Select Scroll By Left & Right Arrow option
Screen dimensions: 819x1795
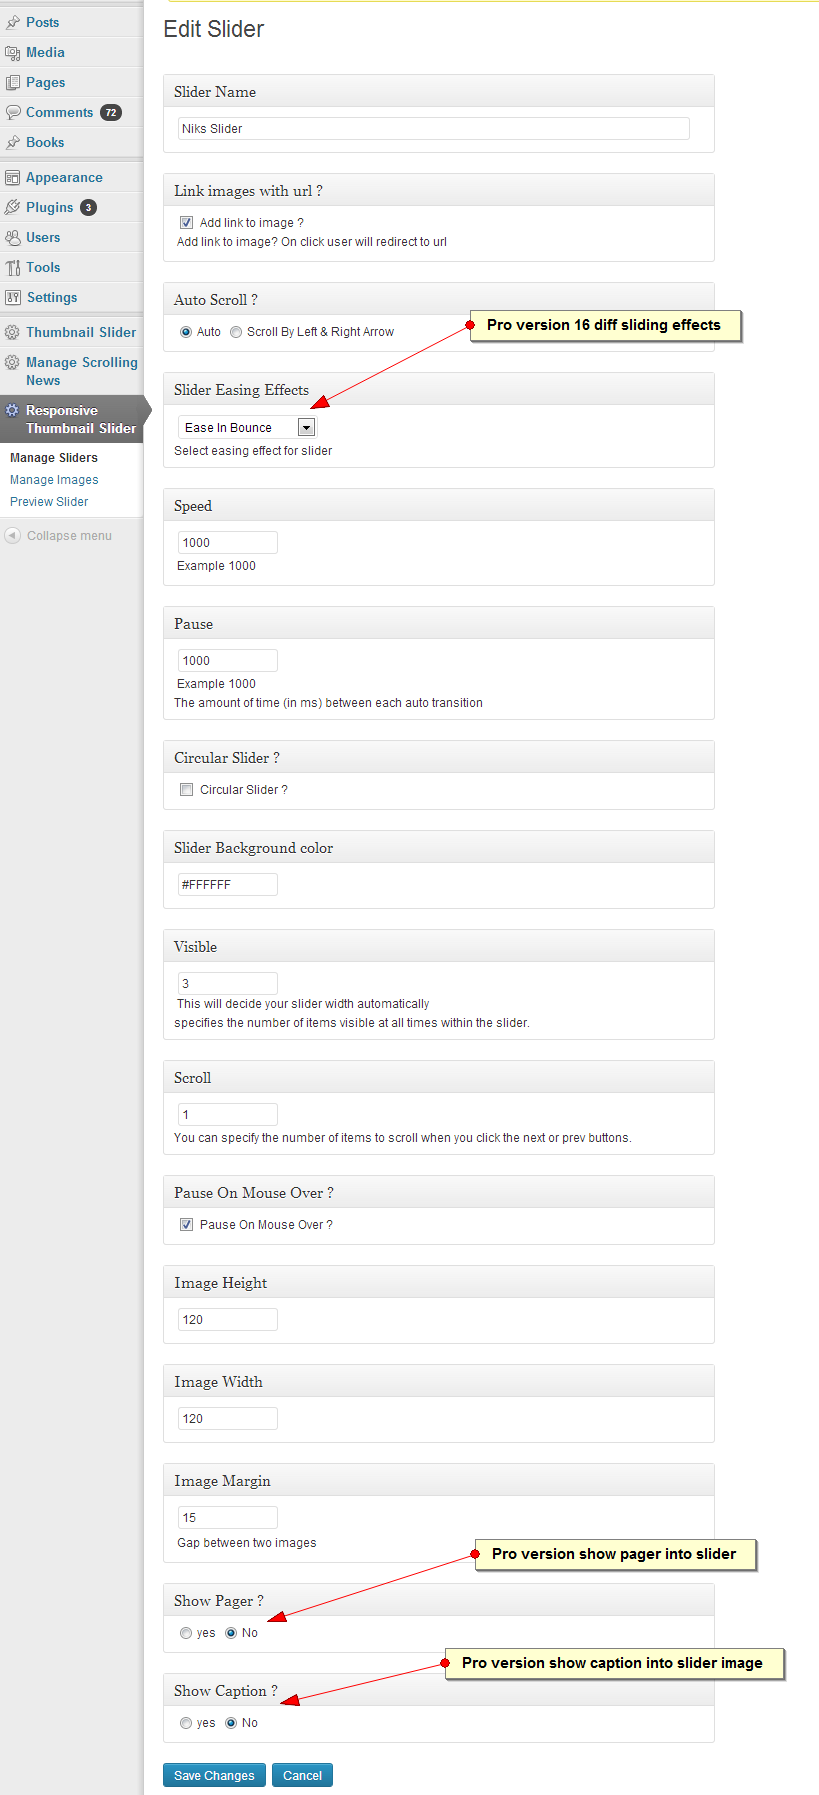click(x=236, y=332)
